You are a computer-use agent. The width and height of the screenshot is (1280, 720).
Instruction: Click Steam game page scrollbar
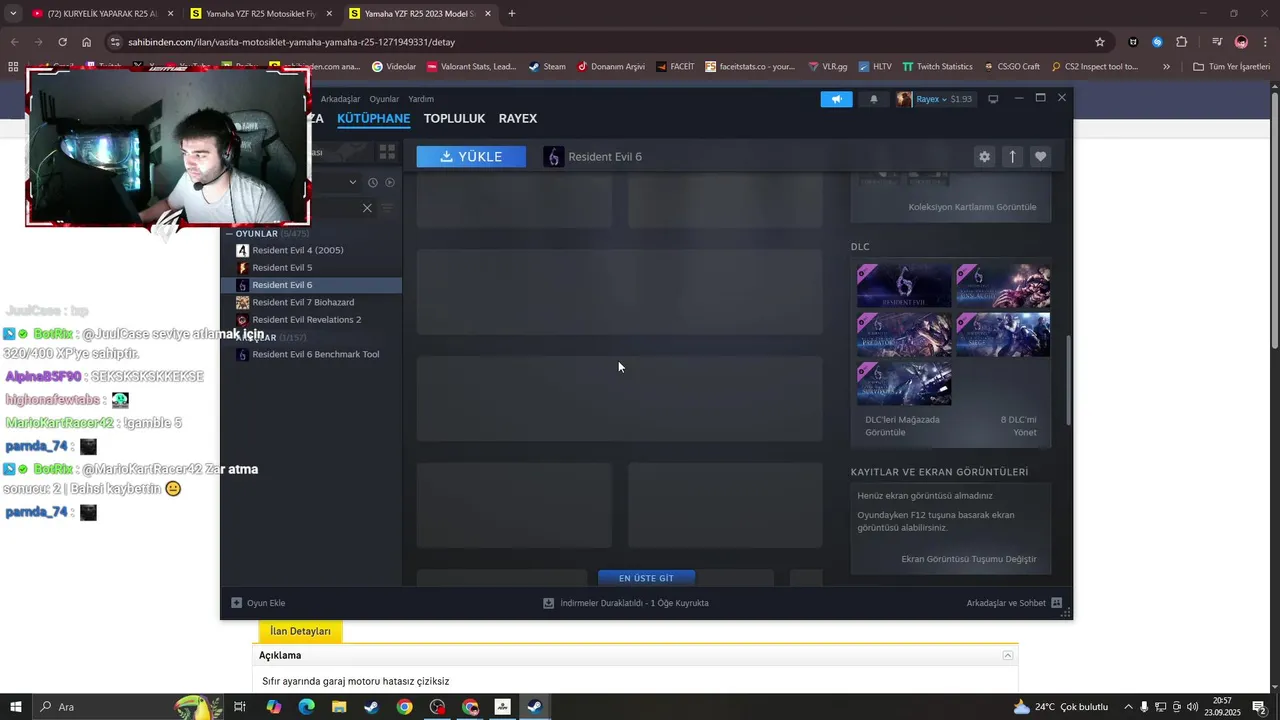pyautogui.click(x=1068, y=380)
